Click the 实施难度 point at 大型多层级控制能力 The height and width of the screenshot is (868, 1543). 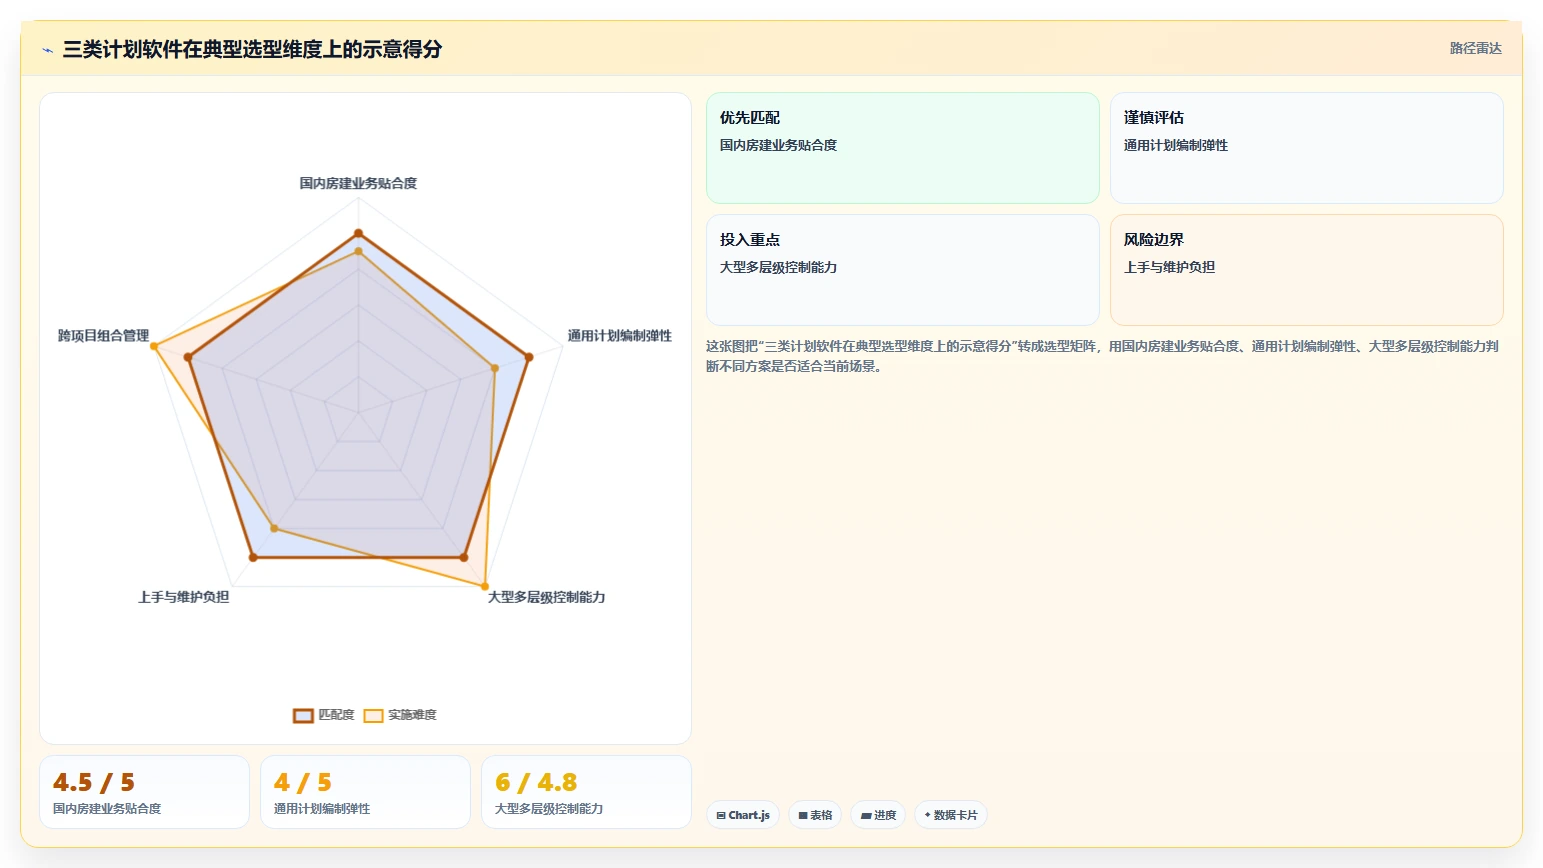click(485, 586)
